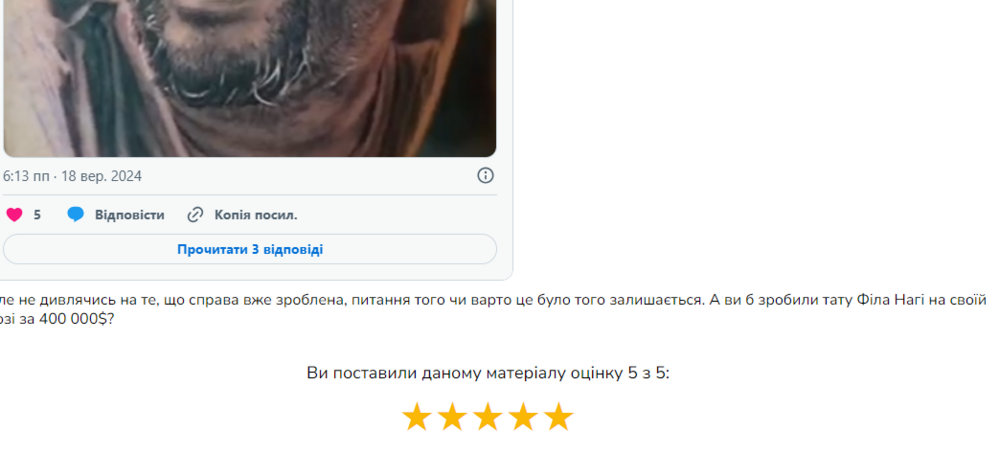This screenshot has width=1000, height=454.
Task: Open the date 18 вер. 2024 link
Action: click(x=101, y=176)
